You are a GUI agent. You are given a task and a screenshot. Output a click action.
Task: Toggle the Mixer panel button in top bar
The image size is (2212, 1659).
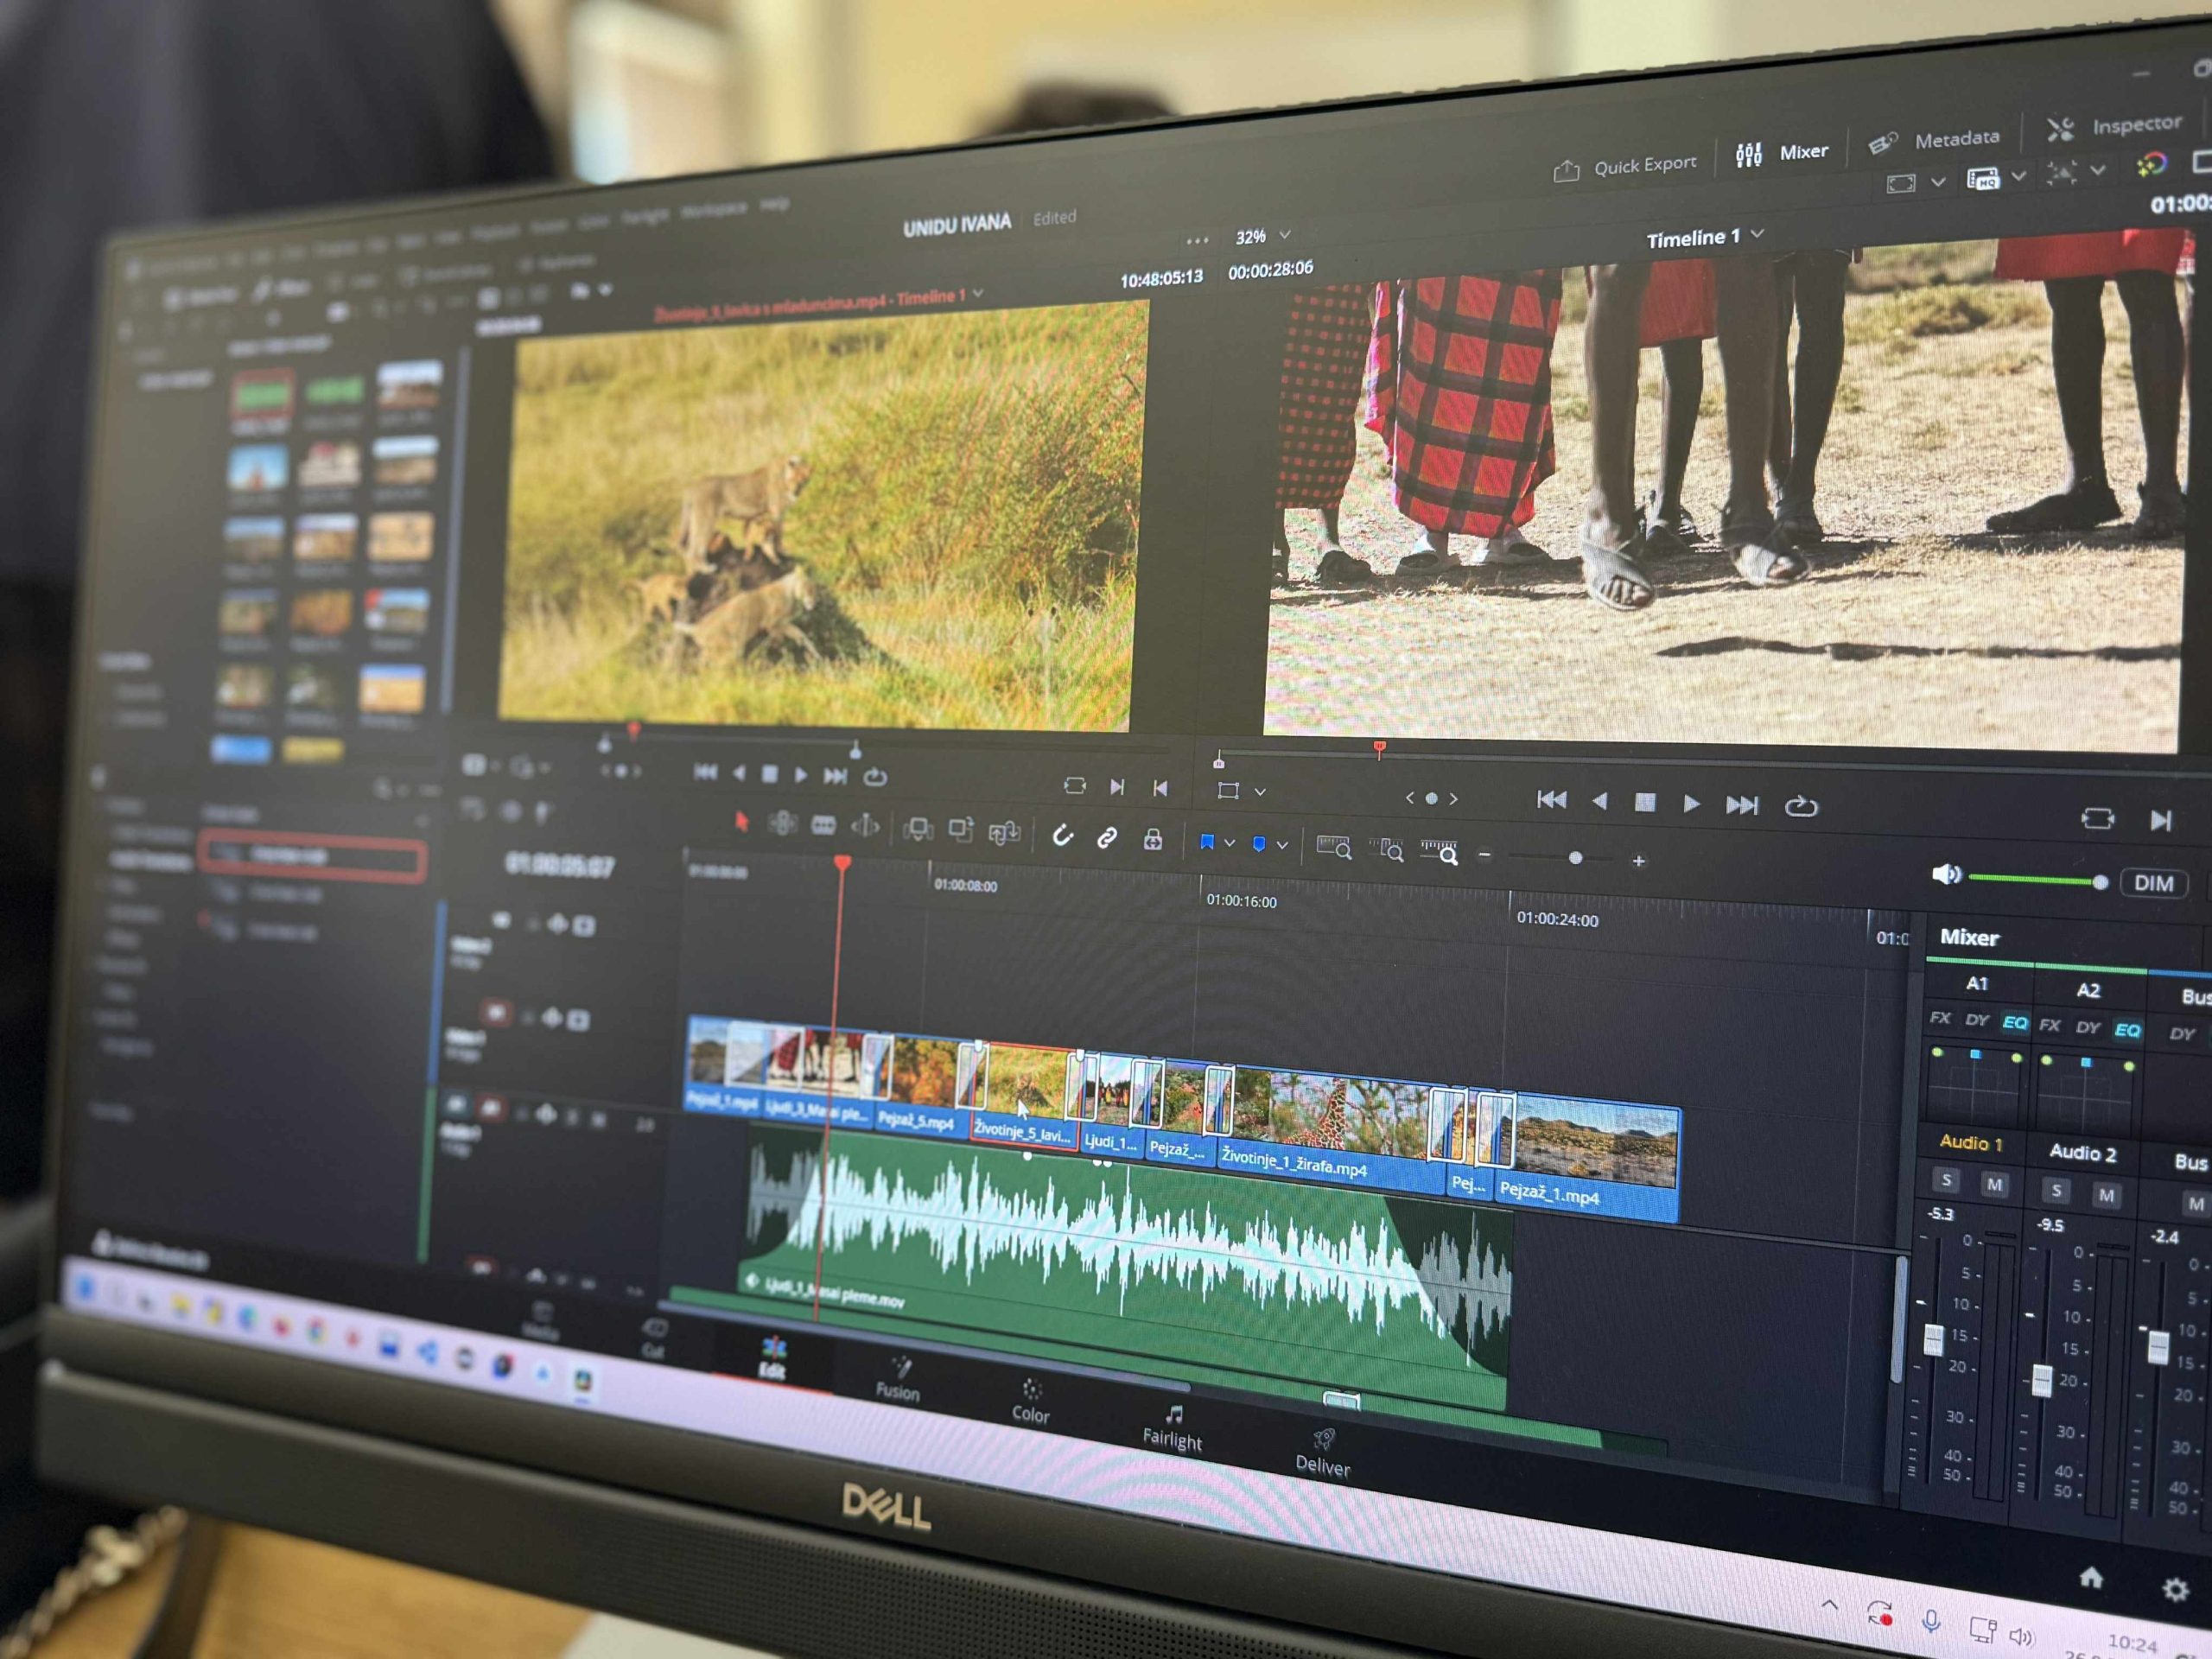coord(1782,153)
